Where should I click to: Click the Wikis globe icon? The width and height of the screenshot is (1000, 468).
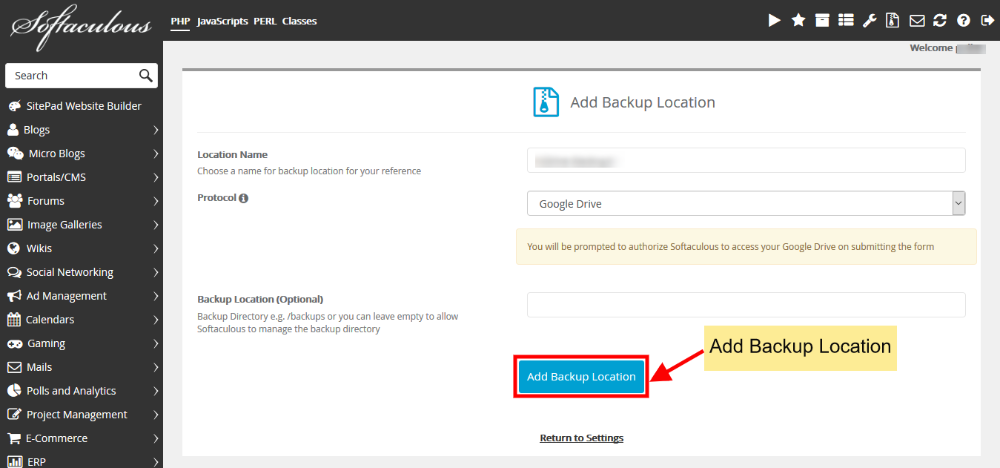point(13,248)
